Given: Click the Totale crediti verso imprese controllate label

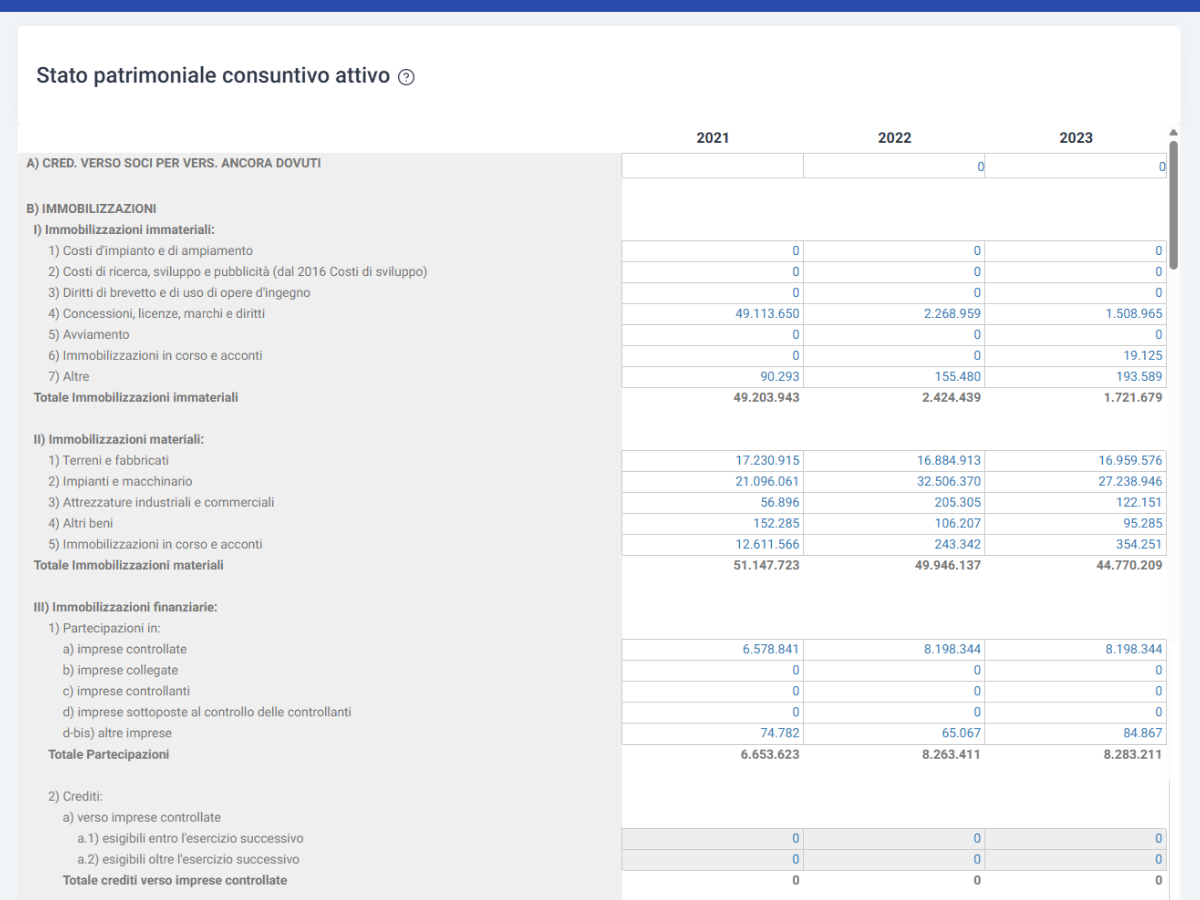Looking at the screenshot, I should tap(175, 881).
